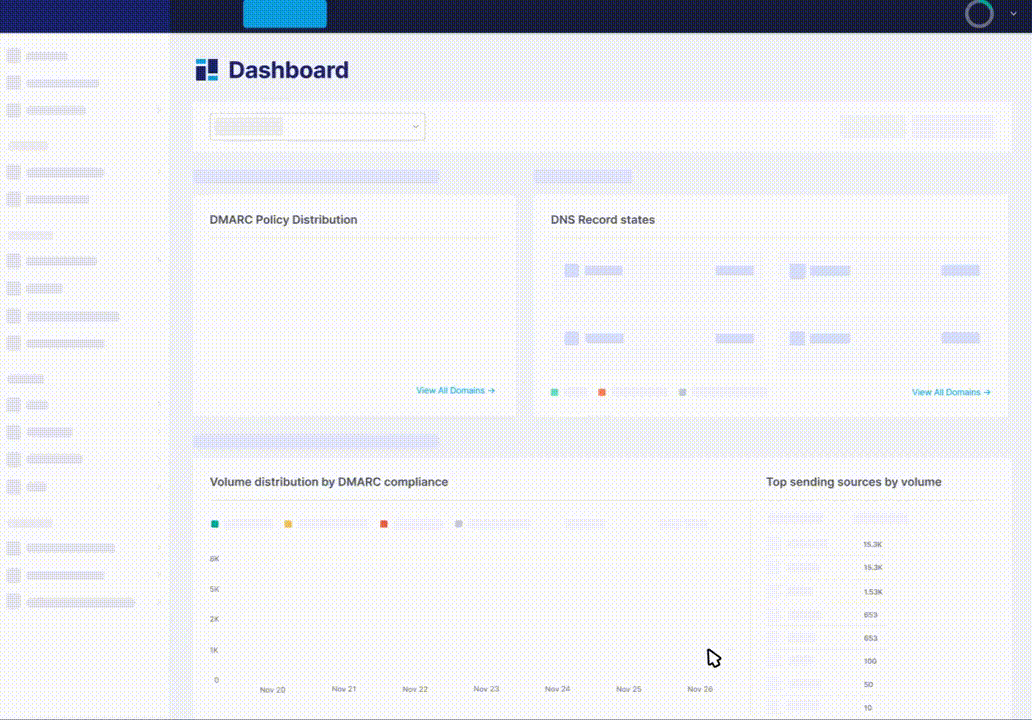Screen dimensions: 1032x720
Task: Click the bottommost sidebar navigation icon
Action: pos(14,602)
